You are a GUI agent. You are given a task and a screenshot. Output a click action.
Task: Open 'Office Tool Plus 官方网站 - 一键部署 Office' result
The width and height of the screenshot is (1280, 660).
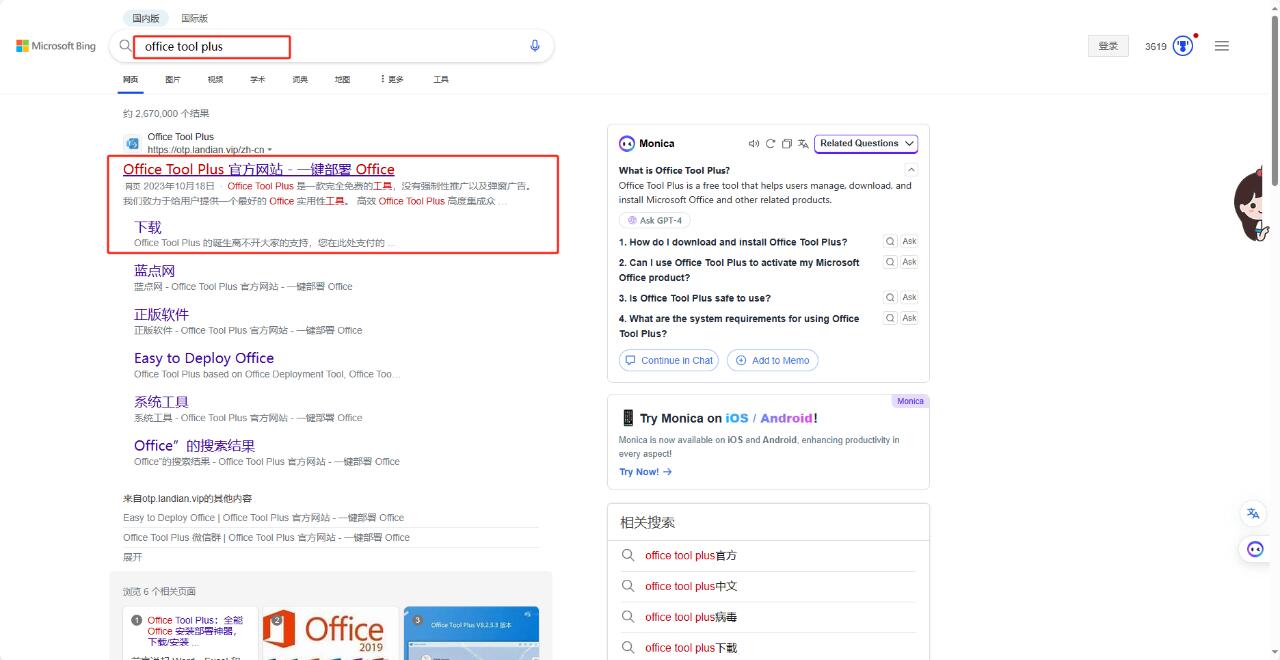click(x=259, y=169)
